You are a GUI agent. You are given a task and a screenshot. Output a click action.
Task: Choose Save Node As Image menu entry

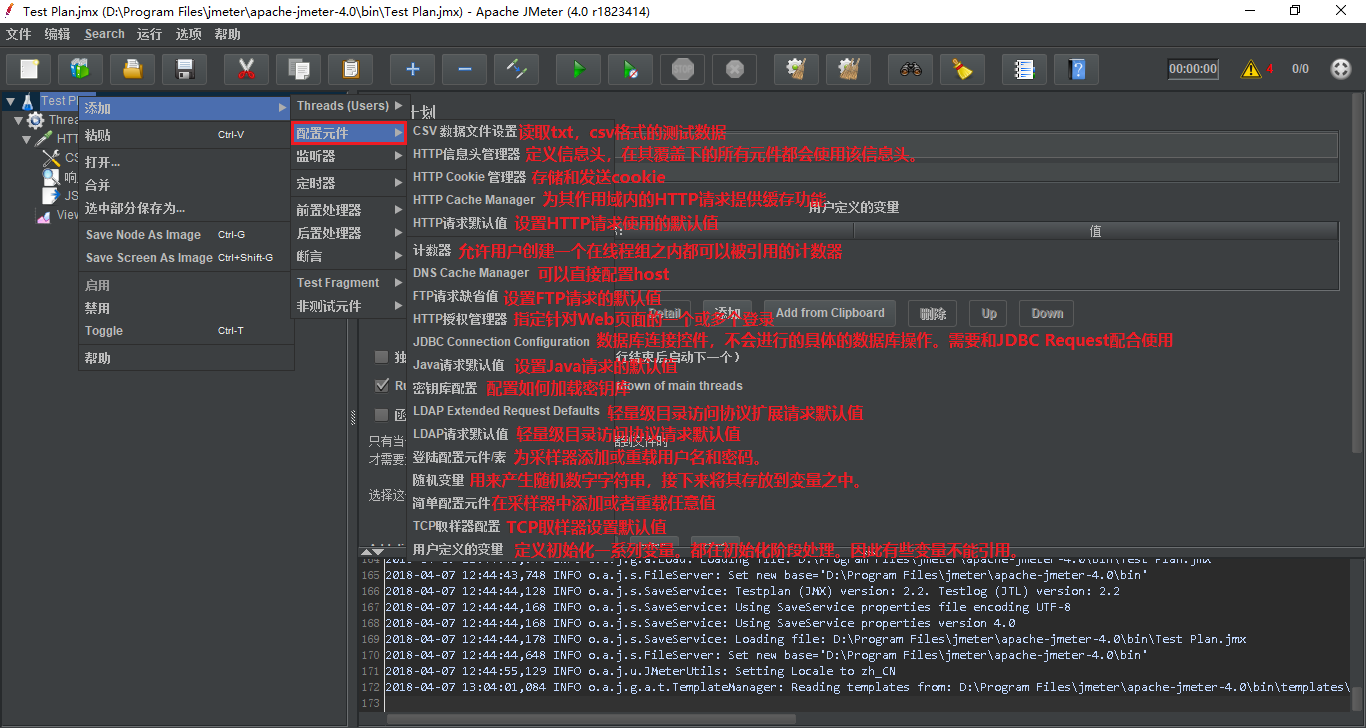(x=186, y=235)
